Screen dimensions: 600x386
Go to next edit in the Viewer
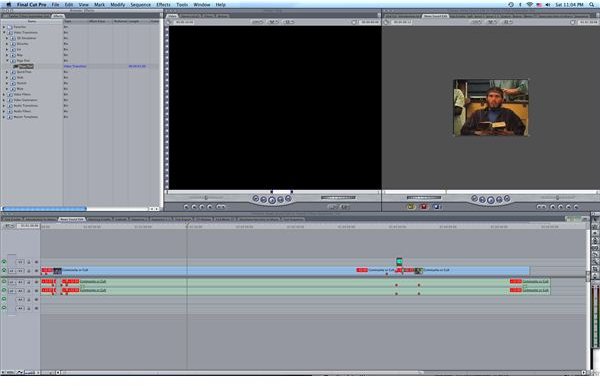point(288,199)
